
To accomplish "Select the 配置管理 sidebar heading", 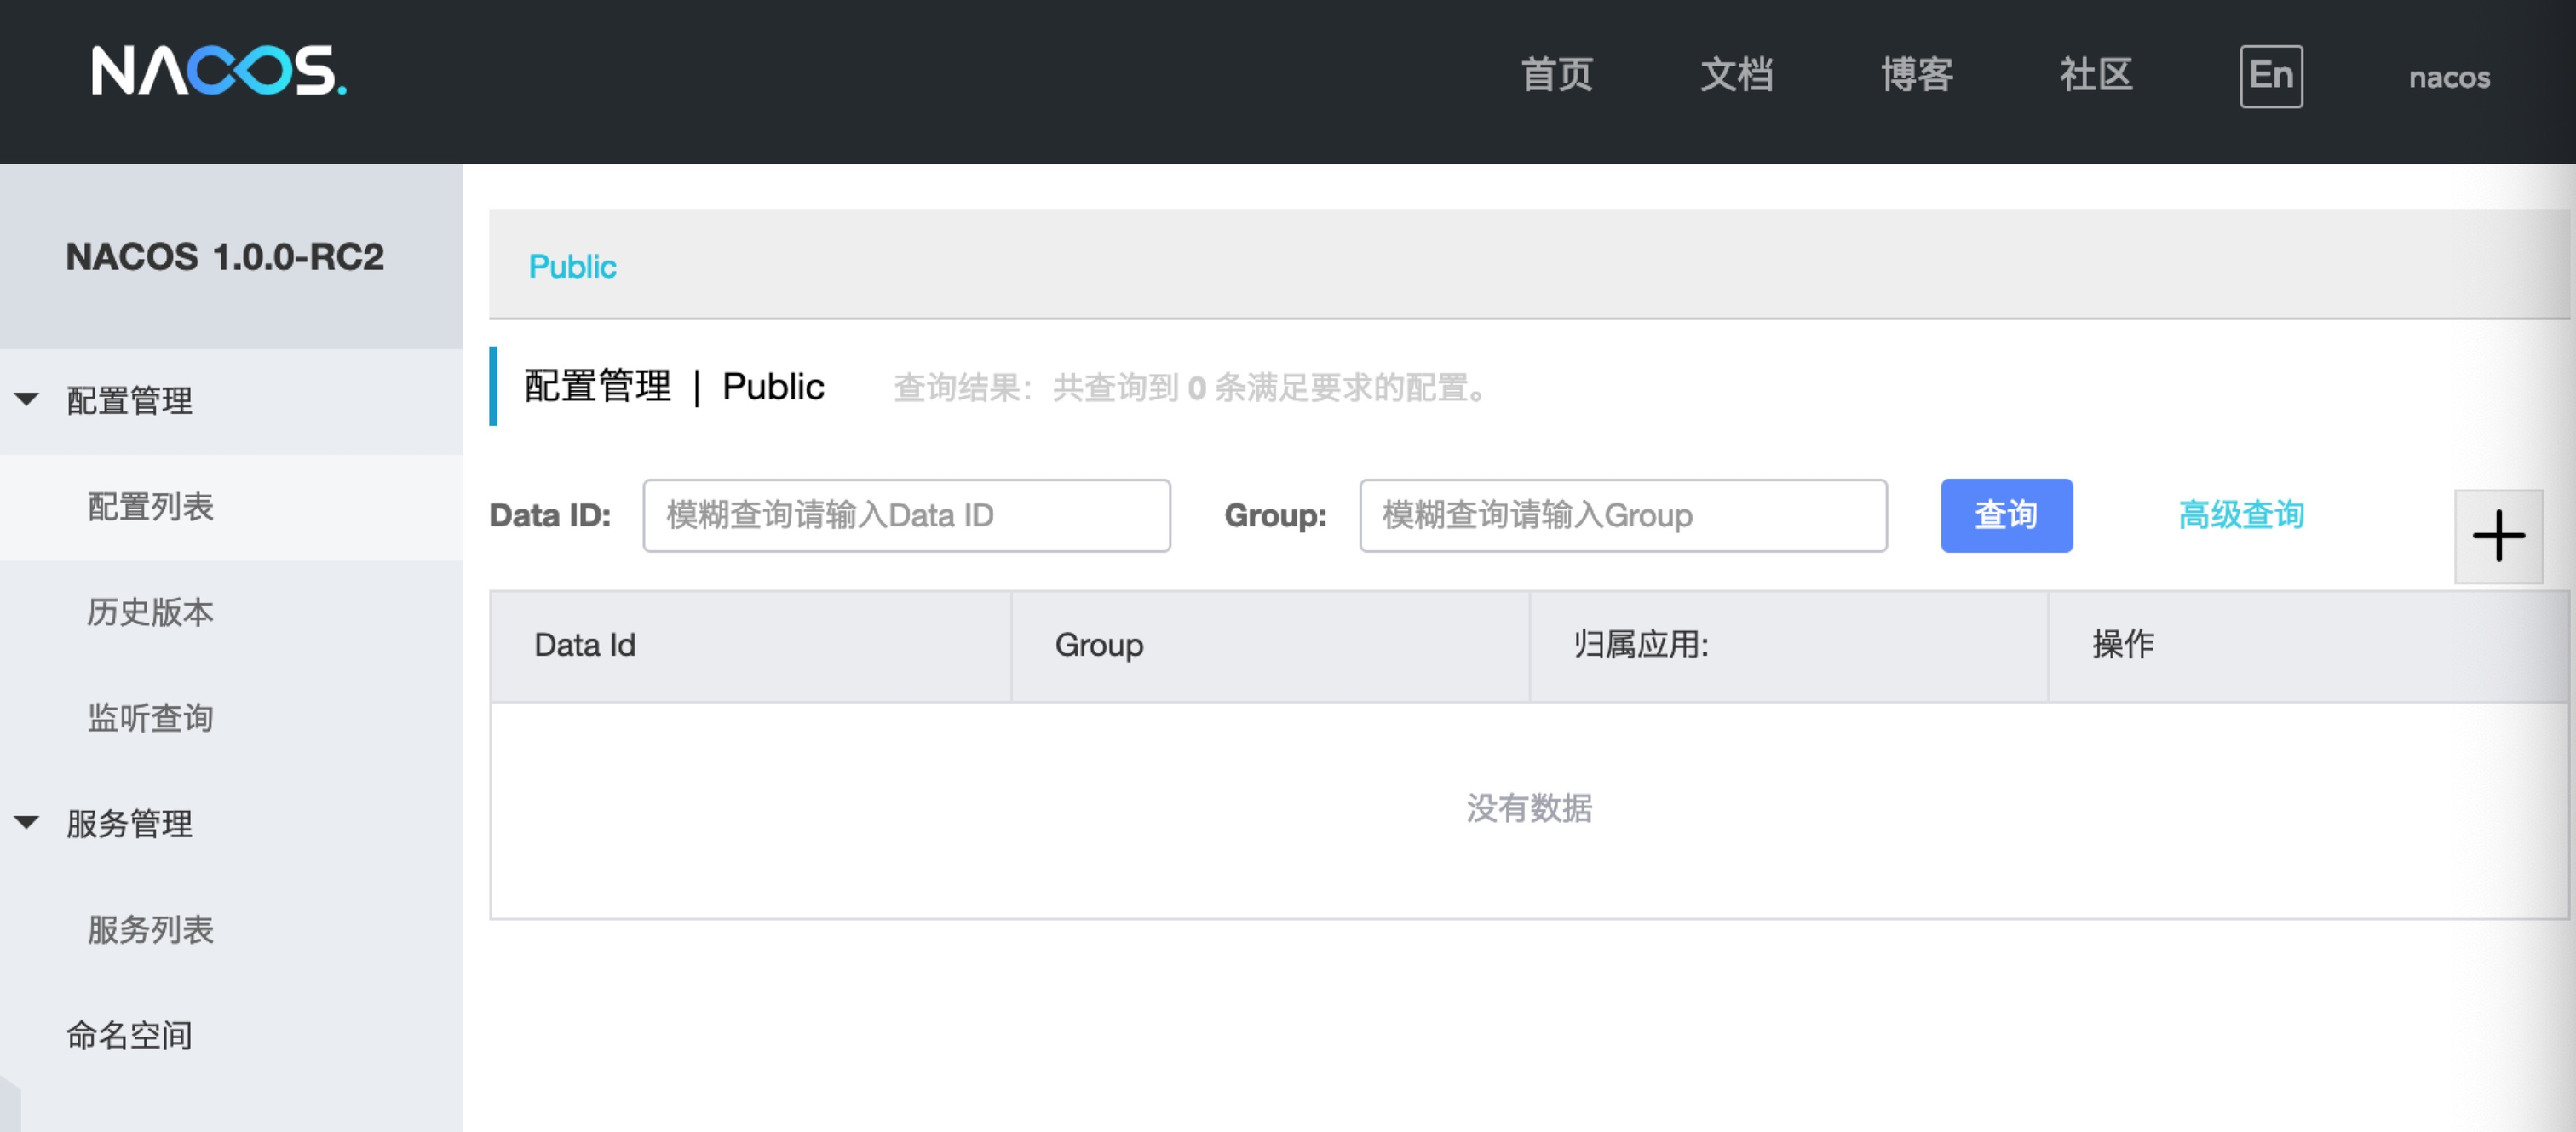I will click(129, 401).
